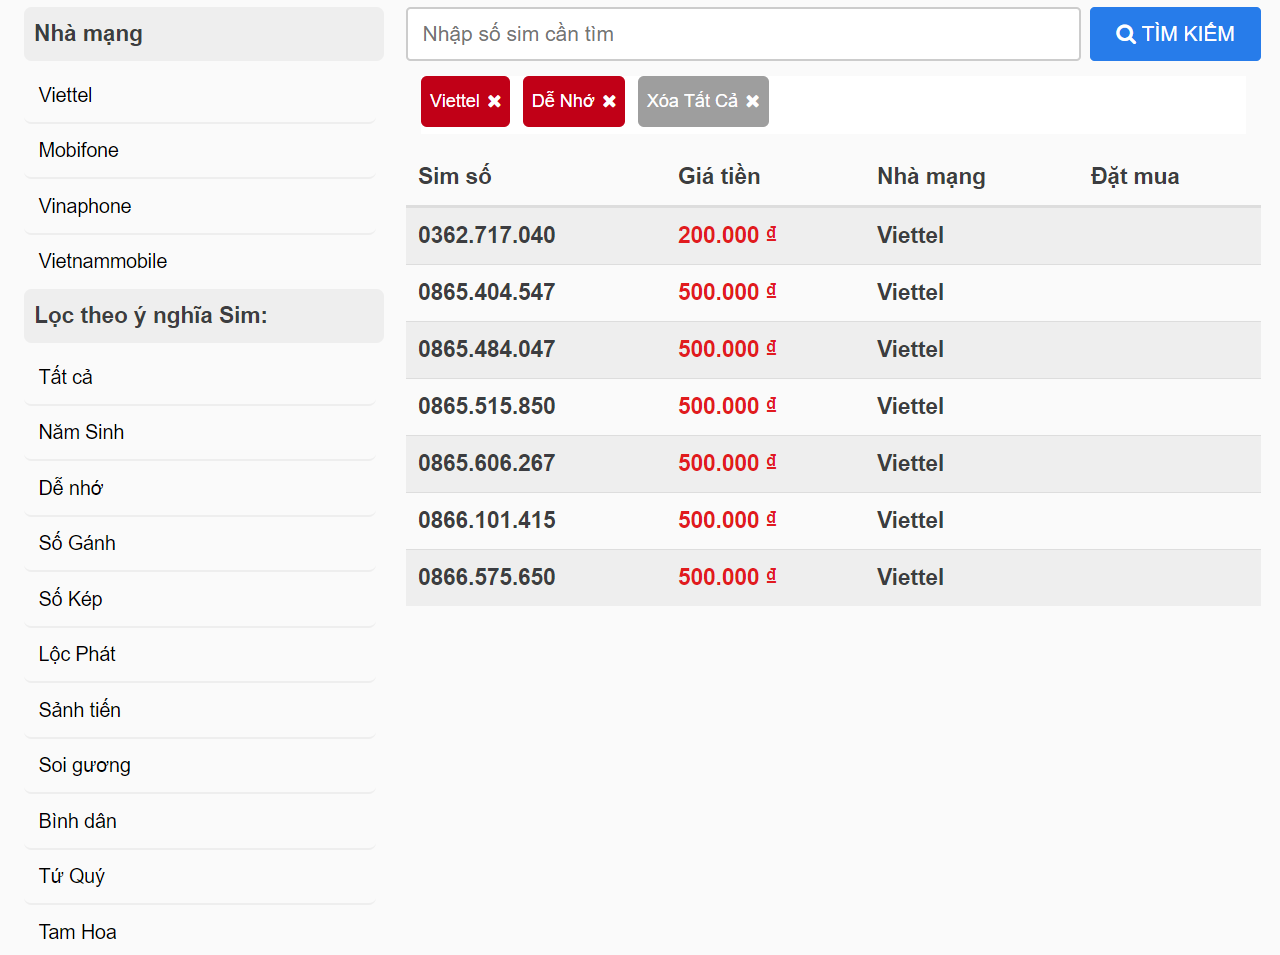Click the Xóa Tất Cả tag label
Screen dimensions: 1280x955
(692, 101)
